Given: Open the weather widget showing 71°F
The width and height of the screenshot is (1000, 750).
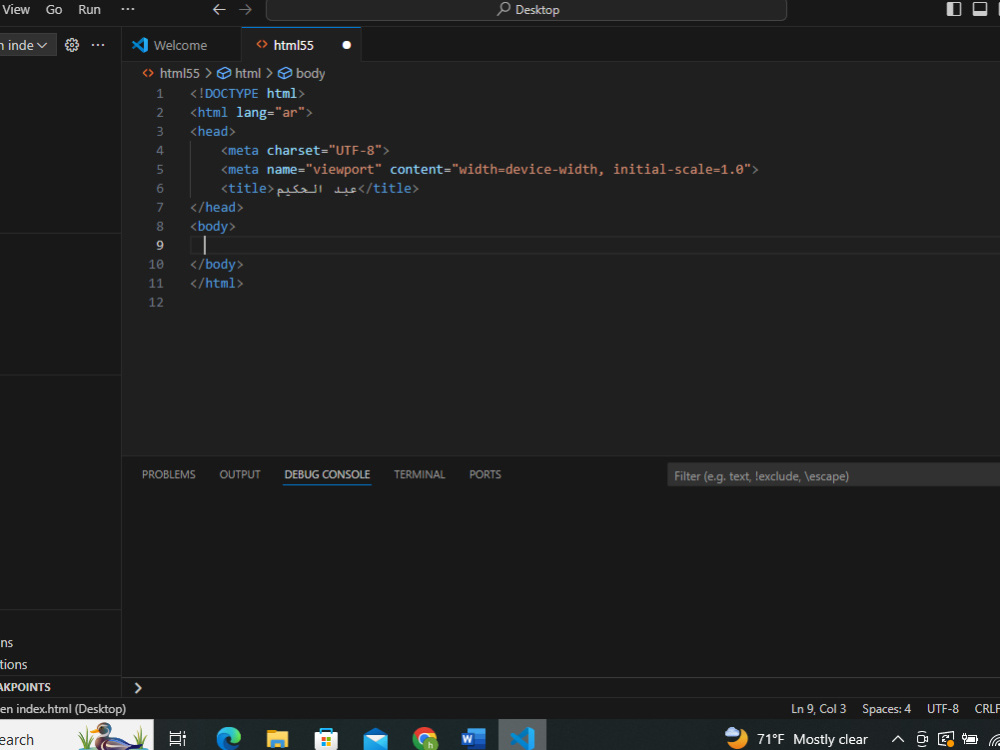Looking at the screenshot, I should pyautogui.click(x=797, y=739).
